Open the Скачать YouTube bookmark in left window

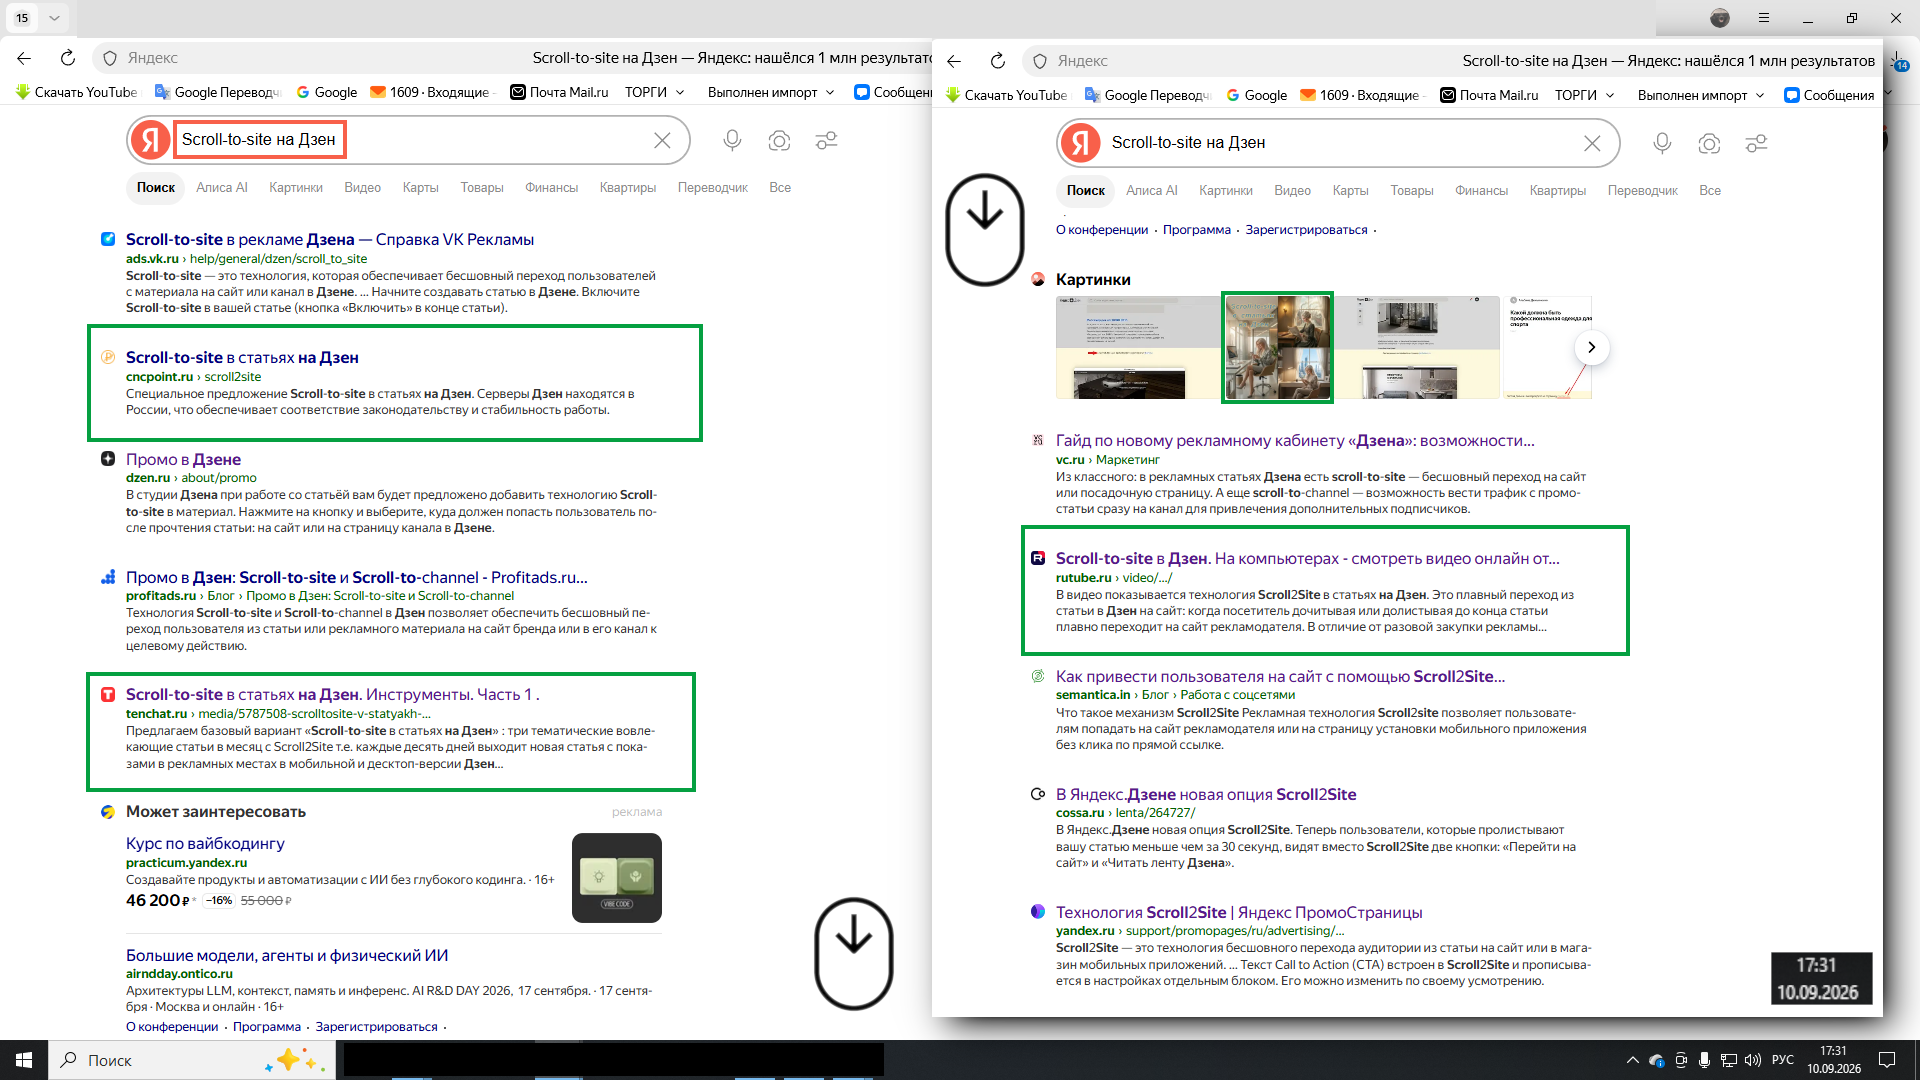coord(77,92)
